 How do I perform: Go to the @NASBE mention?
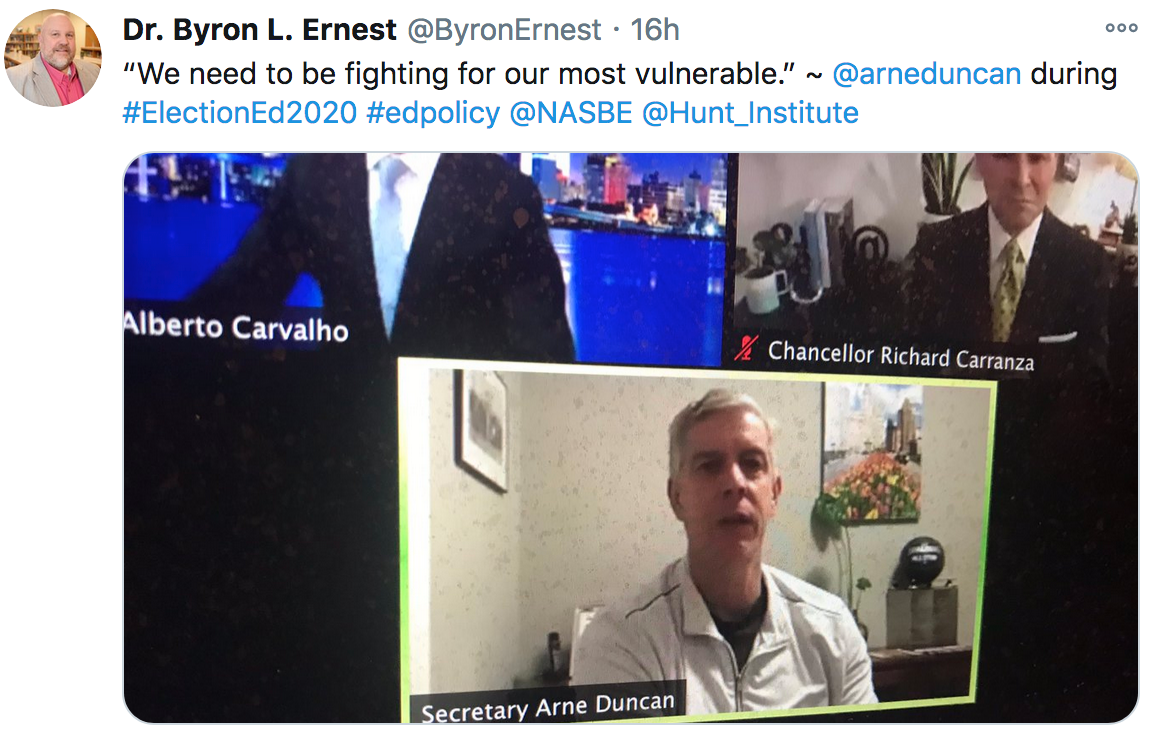point(571,113)
